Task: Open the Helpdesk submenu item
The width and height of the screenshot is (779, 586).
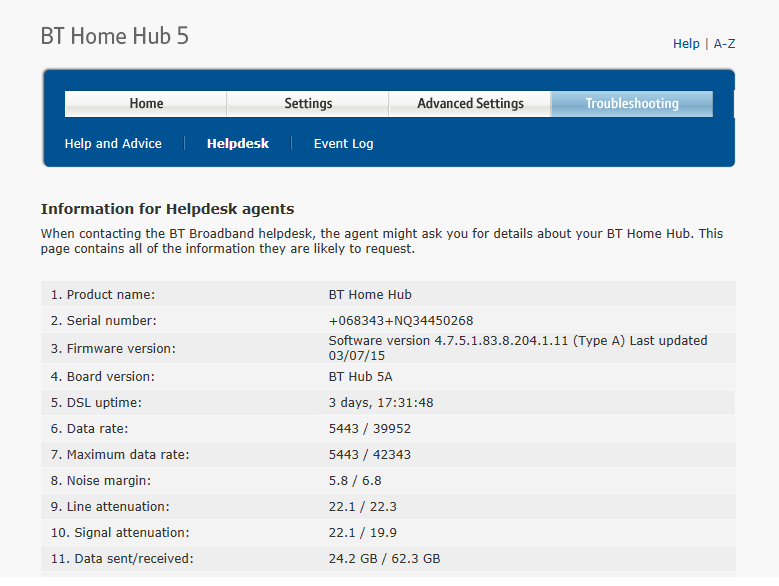Action: (237, 144)
